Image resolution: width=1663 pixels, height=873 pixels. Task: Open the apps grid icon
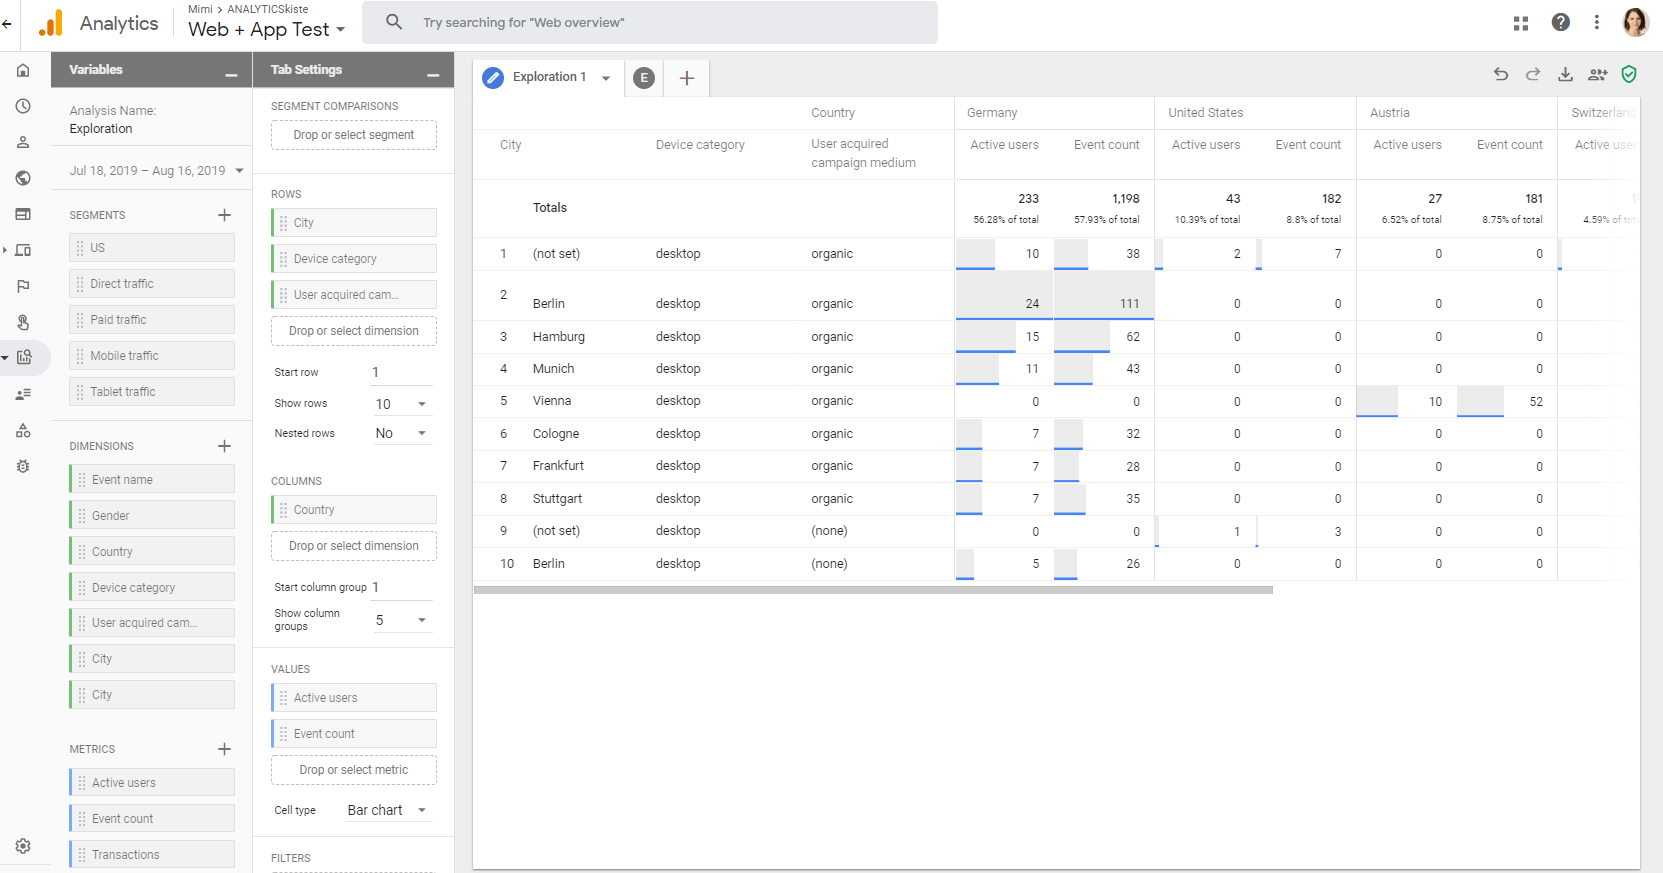coord(1521,23)
